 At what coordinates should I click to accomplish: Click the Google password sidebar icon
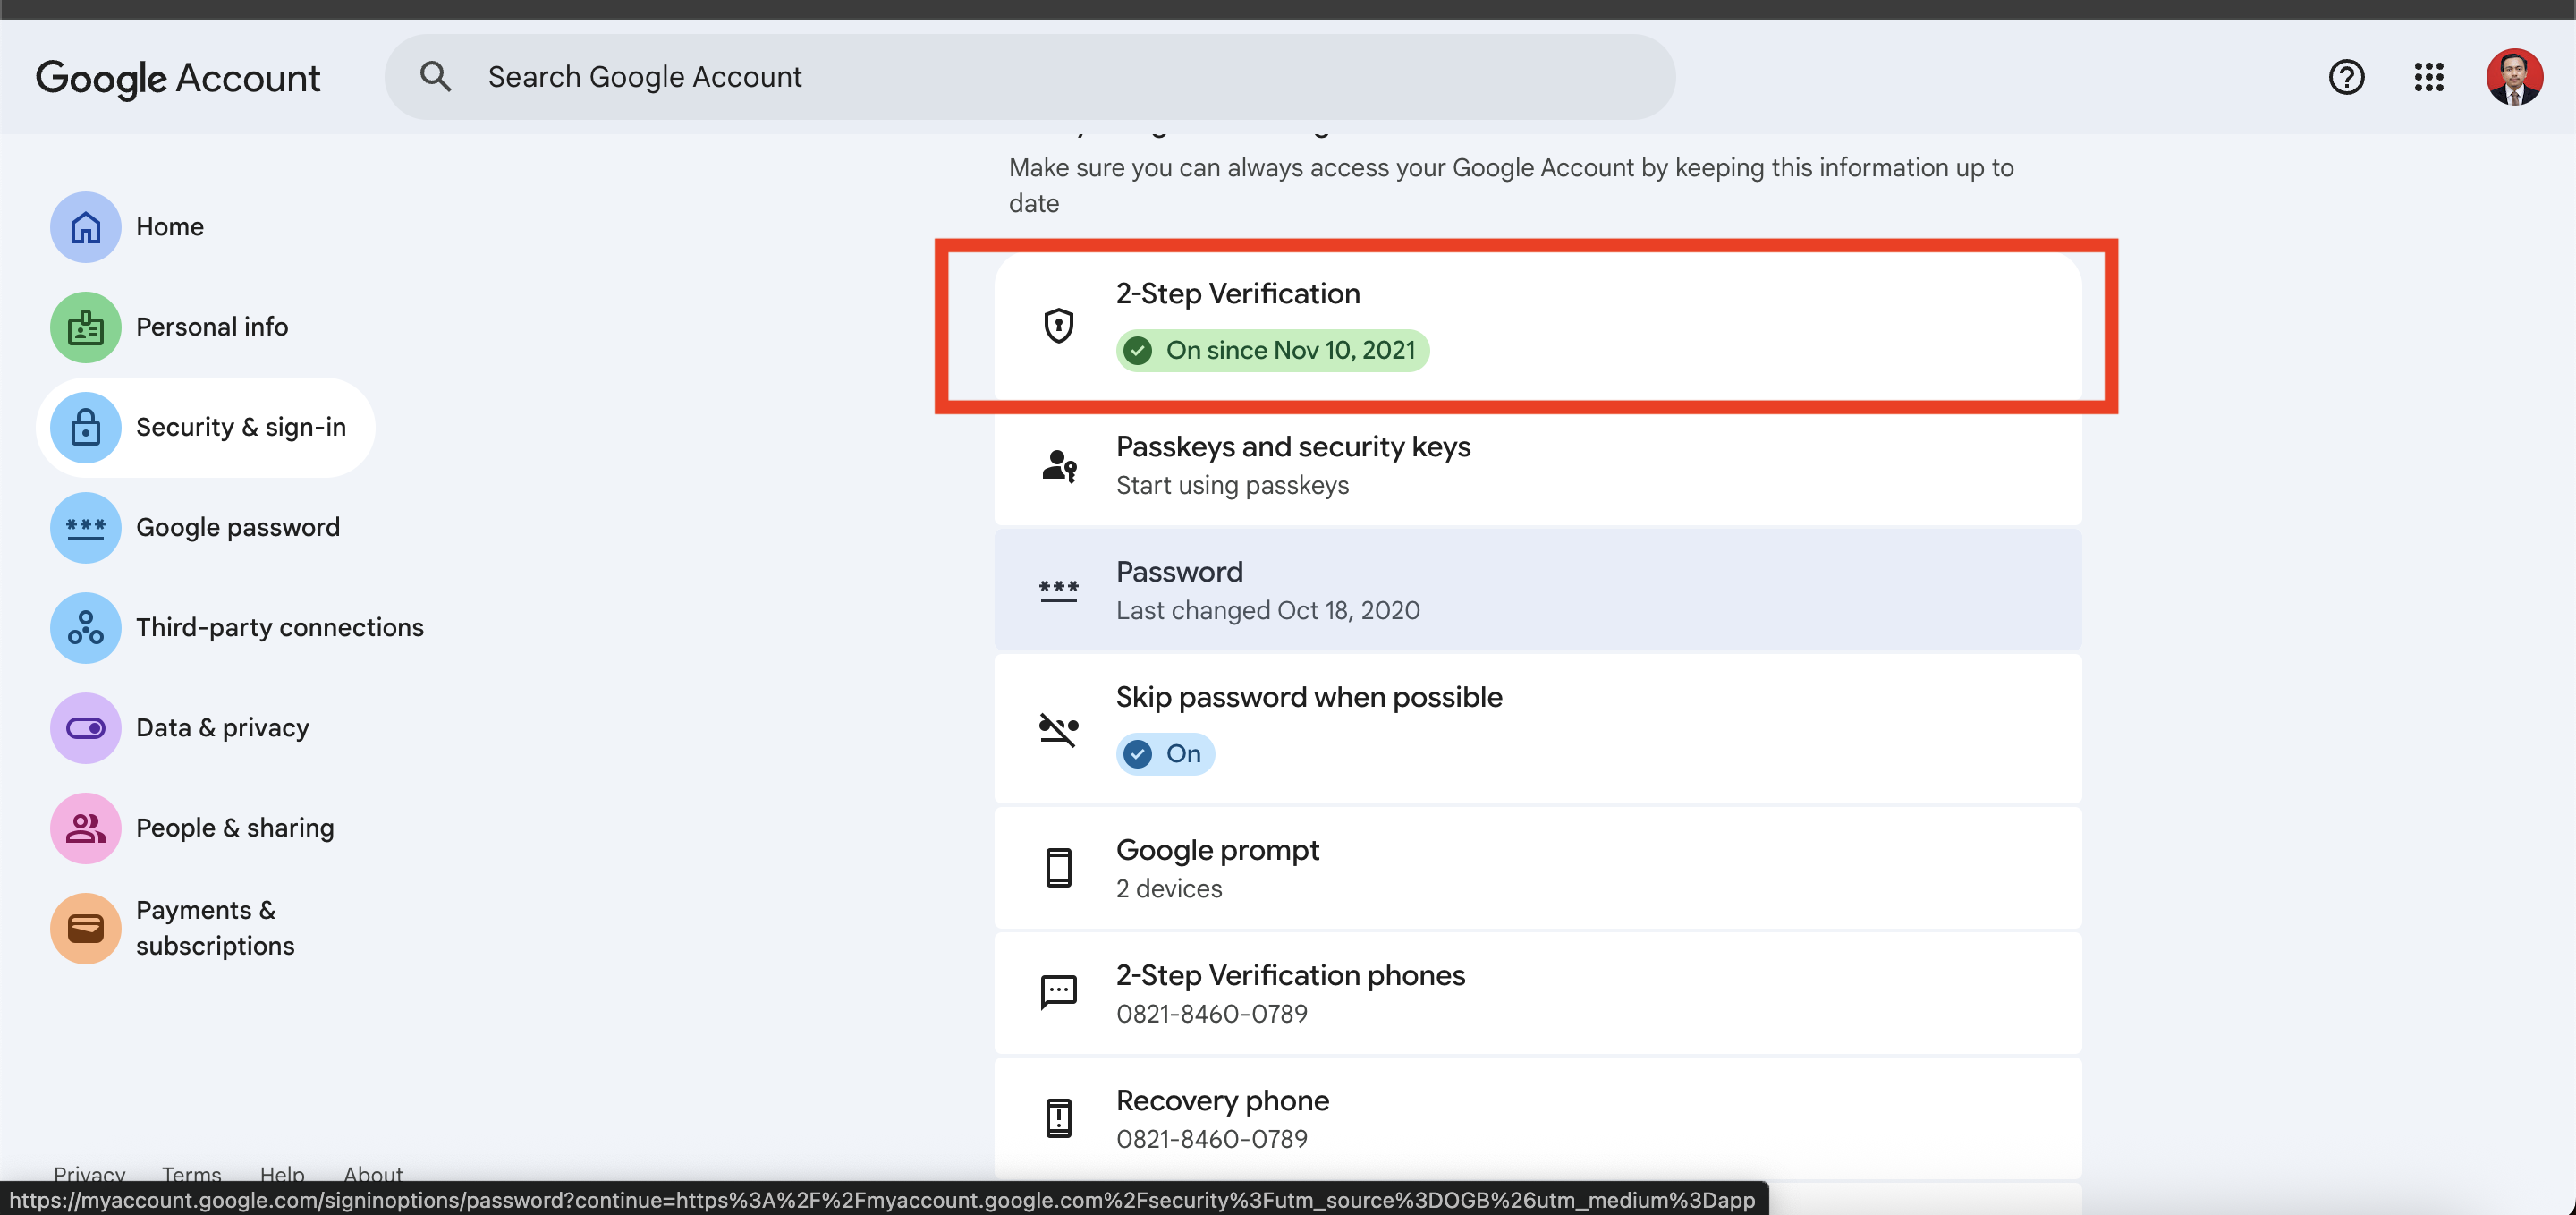click(x=85, y=528)
